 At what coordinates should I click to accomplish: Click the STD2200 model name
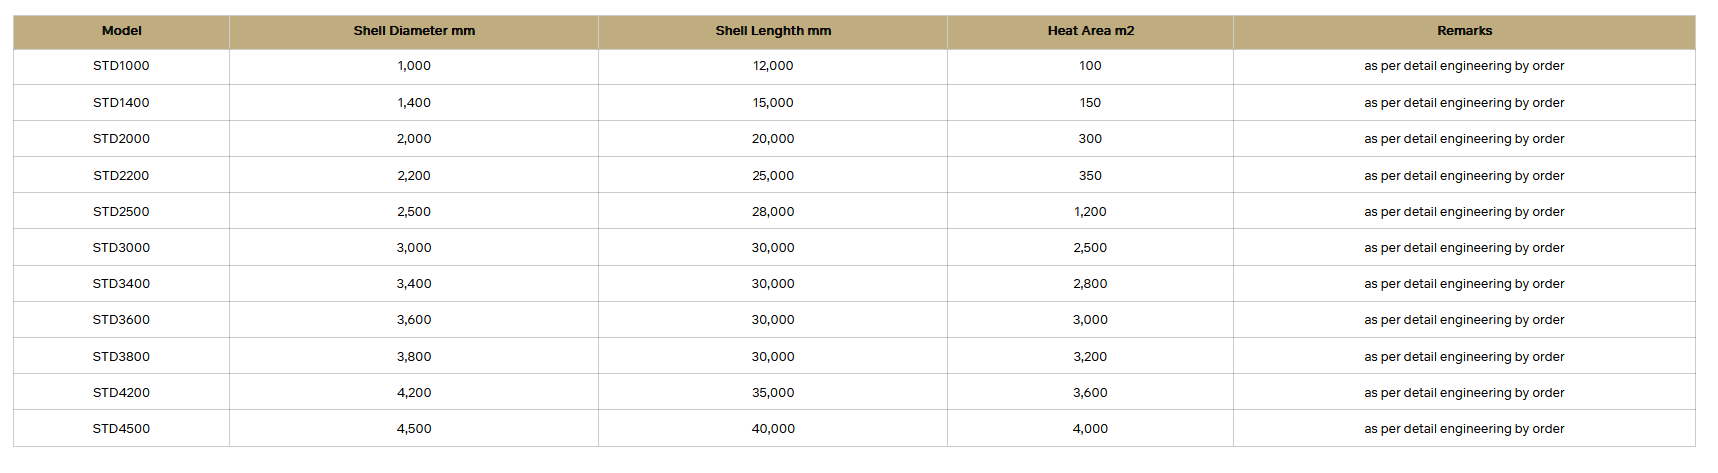point(121,176)
